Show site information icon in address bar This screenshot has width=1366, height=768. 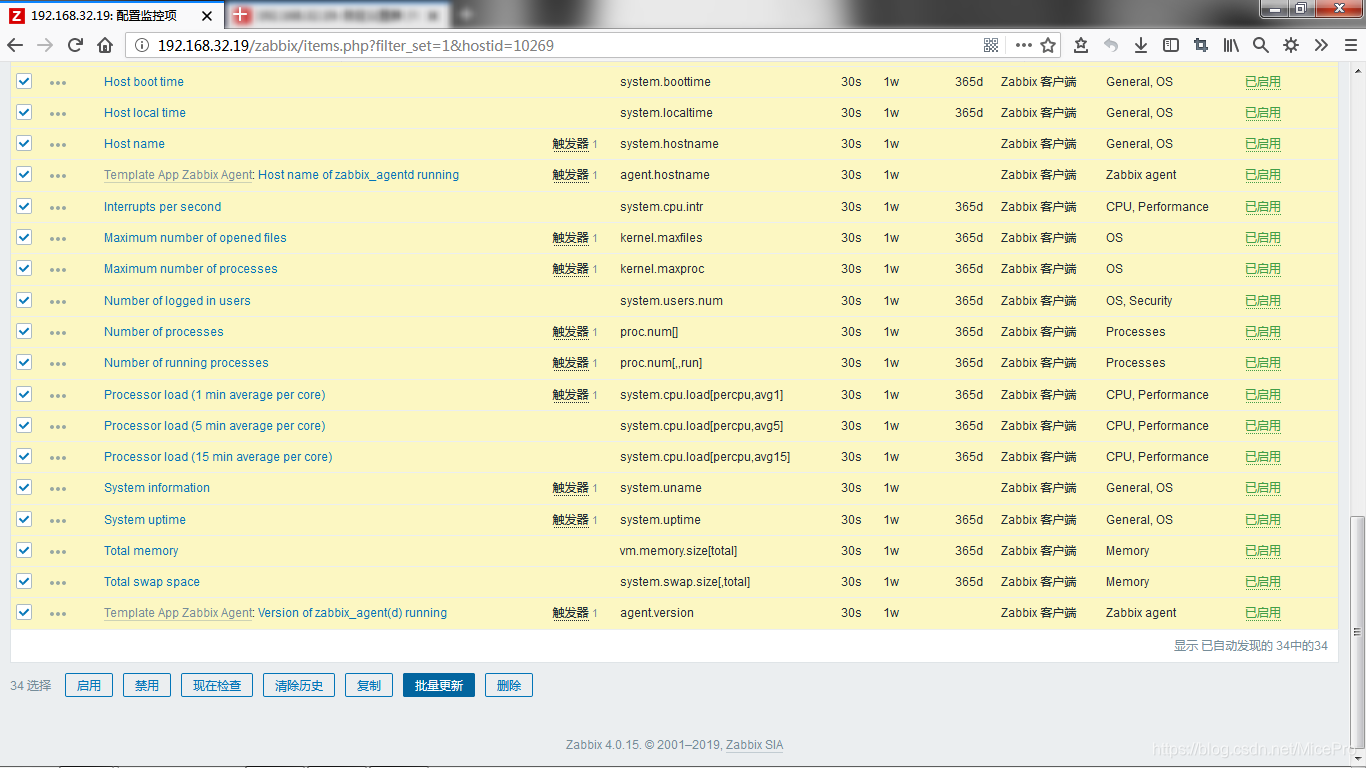142,45
